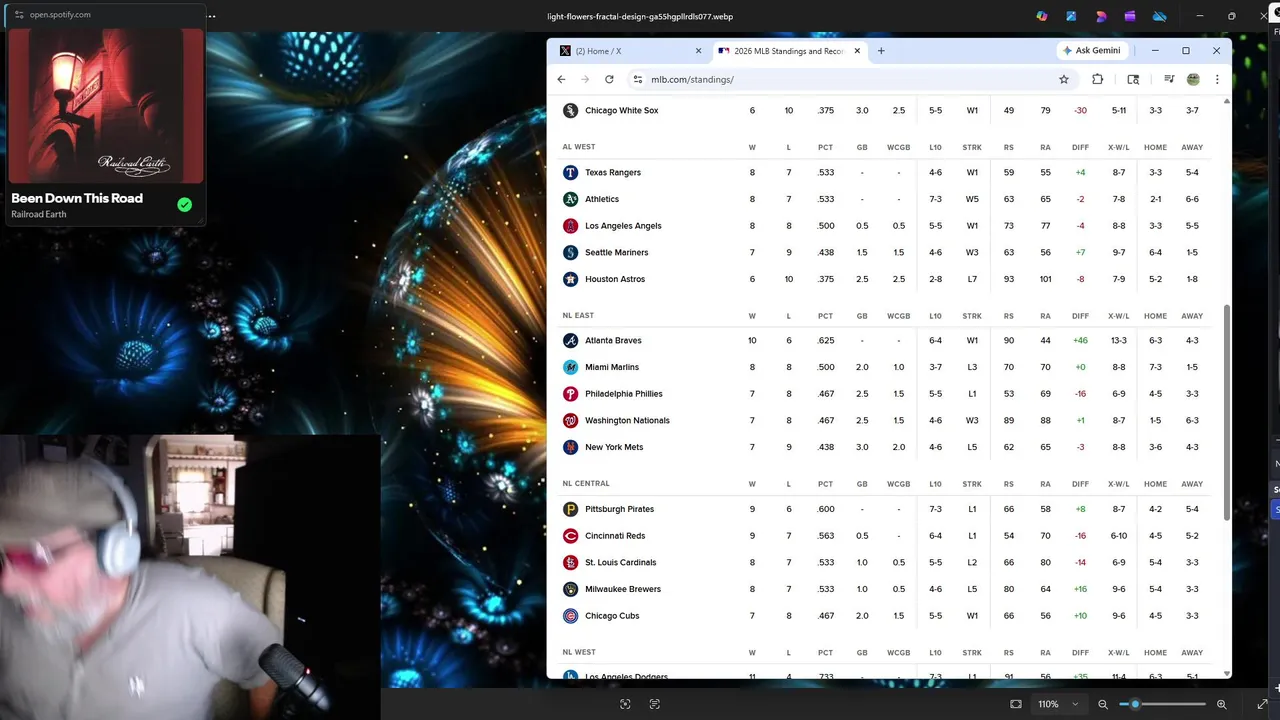This screenshot has height=720, width=1280.
Task: Open the Chrome profile avatar
Action: [1193, 79]
